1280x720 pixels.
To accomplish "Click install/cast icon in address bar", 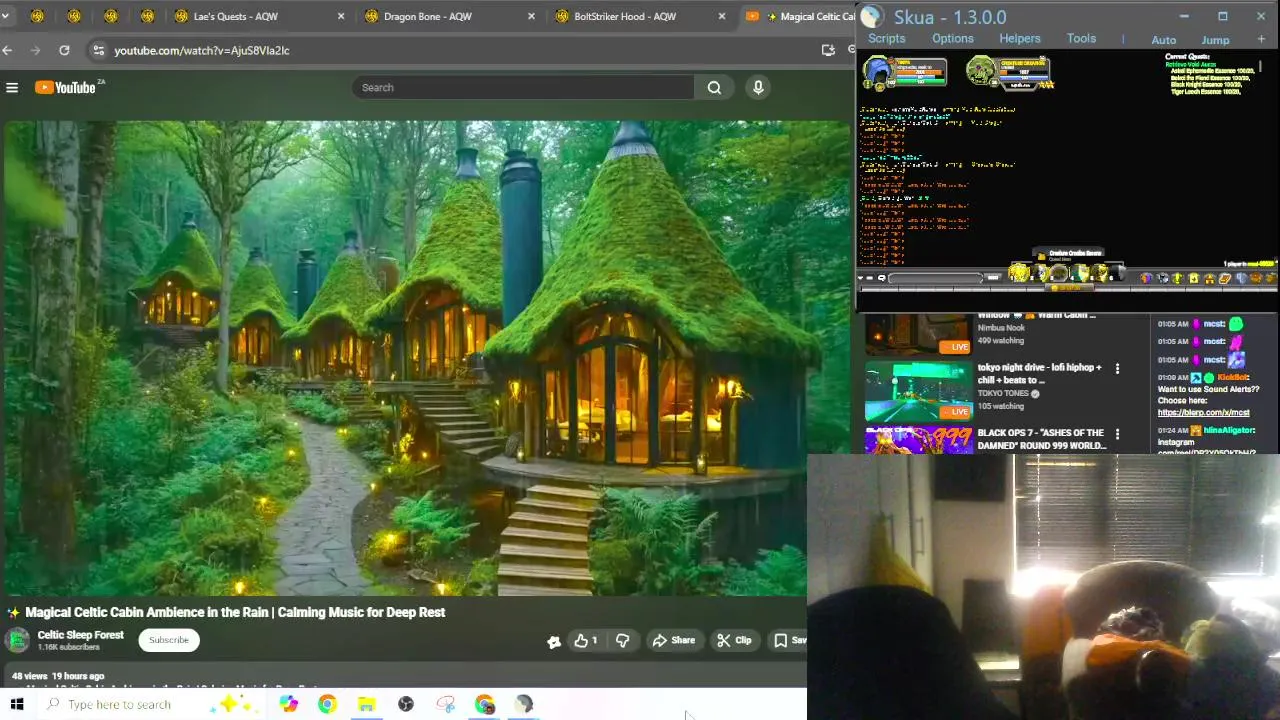I will click(x=828, y=50).
